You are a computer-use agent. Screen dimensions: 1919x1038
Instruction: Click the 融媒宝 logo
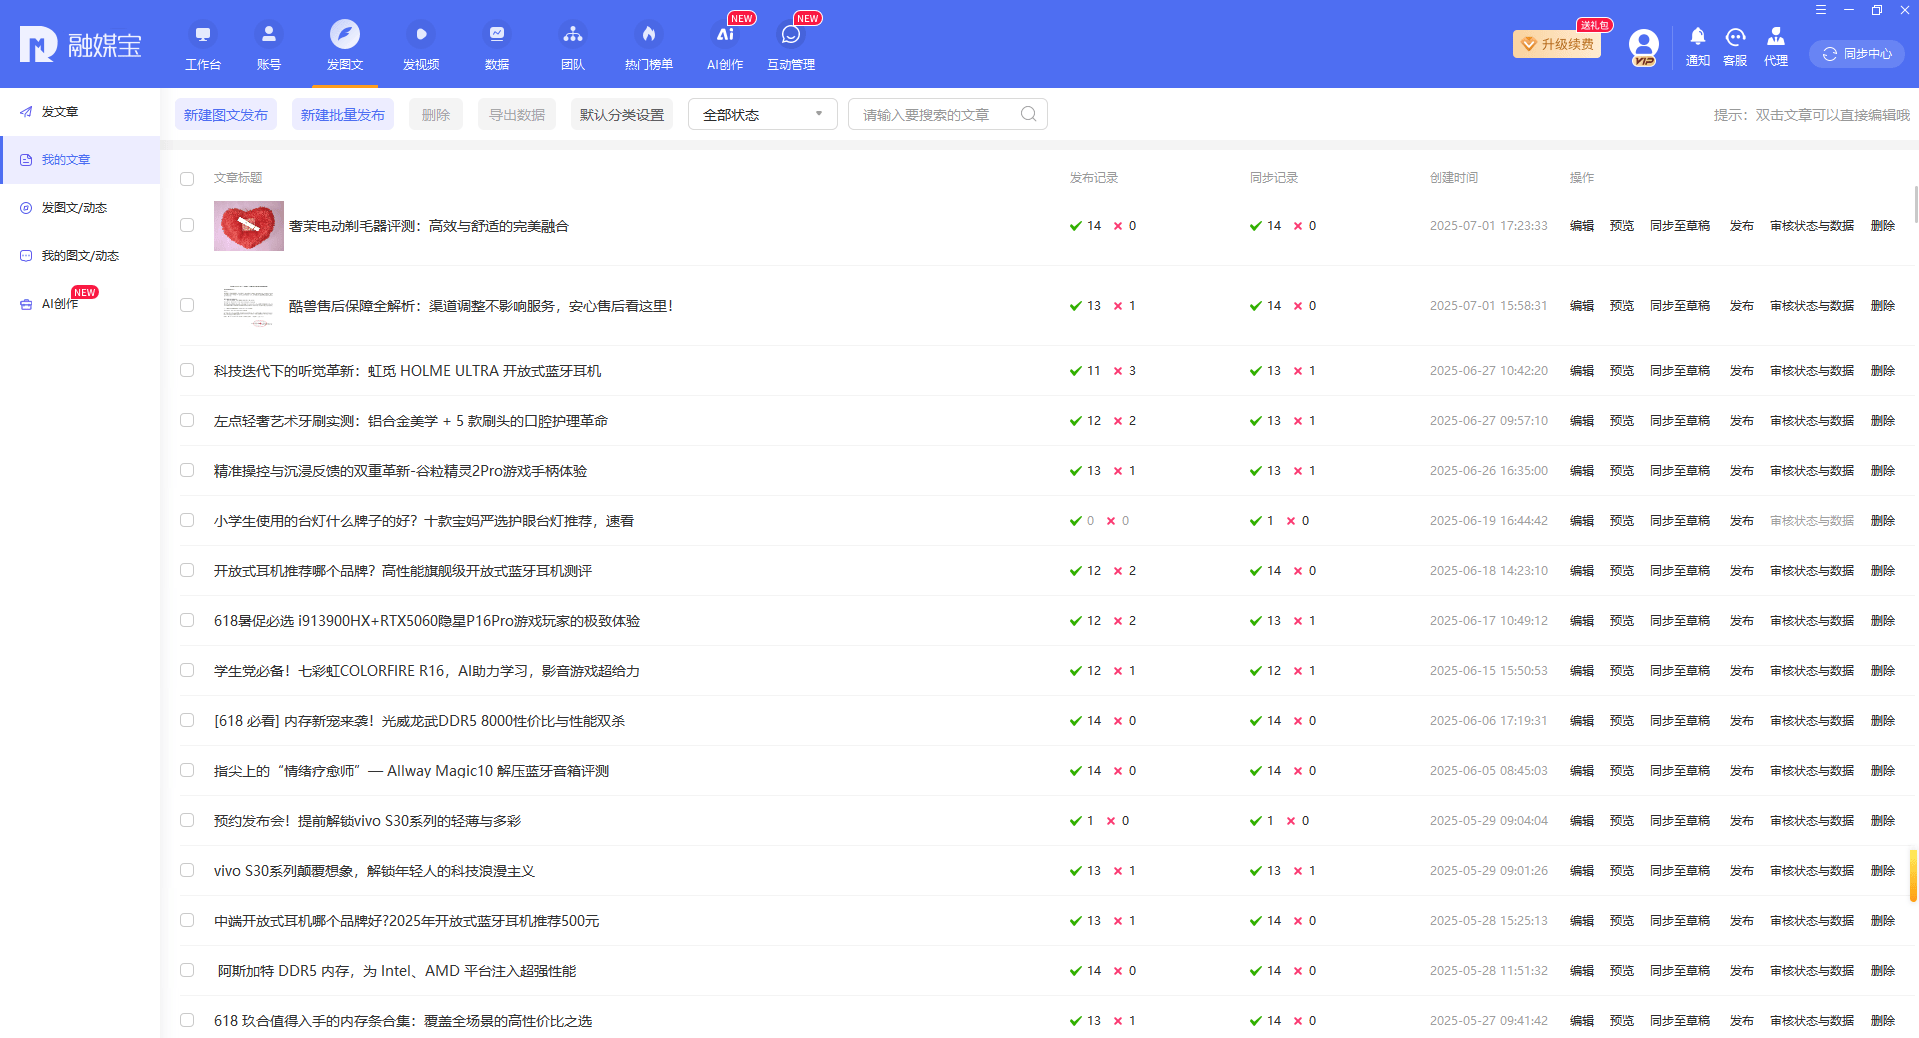point(81,45)
